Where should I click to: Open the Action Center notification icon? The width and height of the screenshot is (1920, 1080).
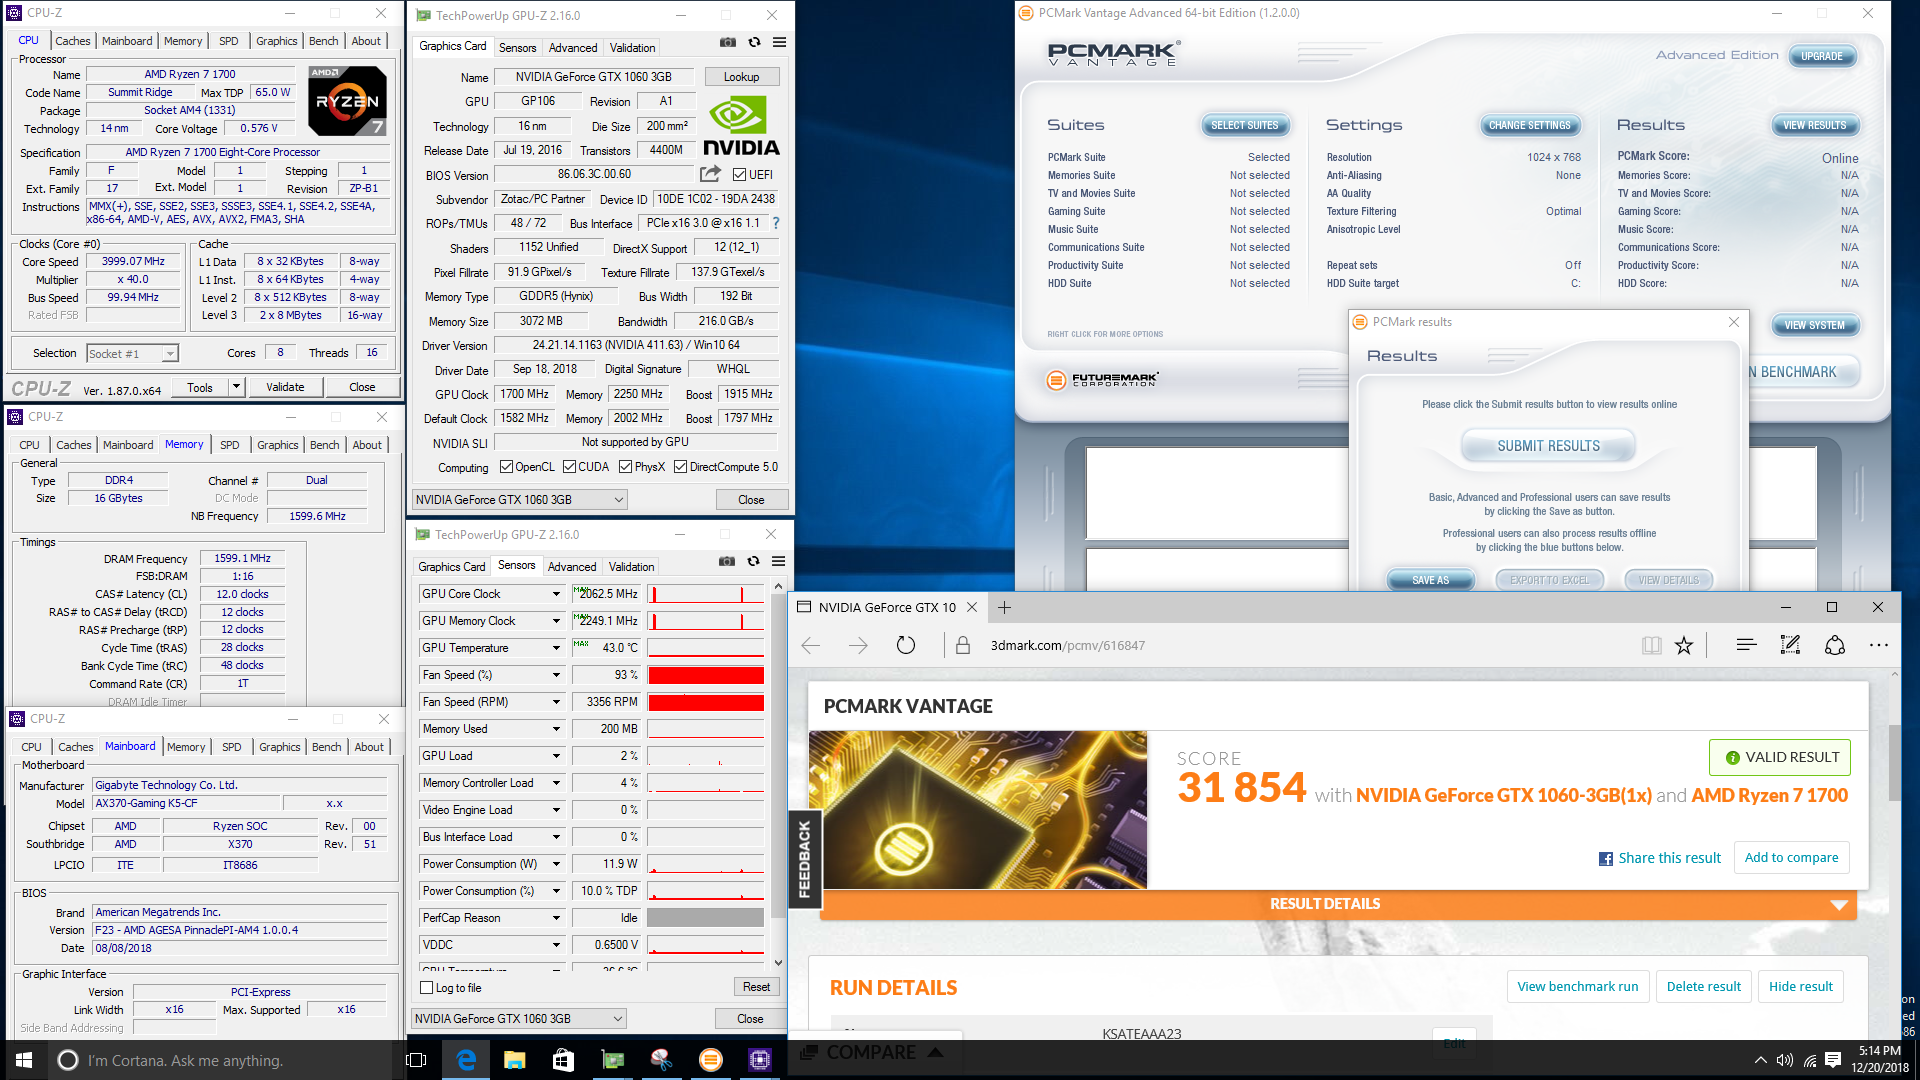coord(1834,1060)
